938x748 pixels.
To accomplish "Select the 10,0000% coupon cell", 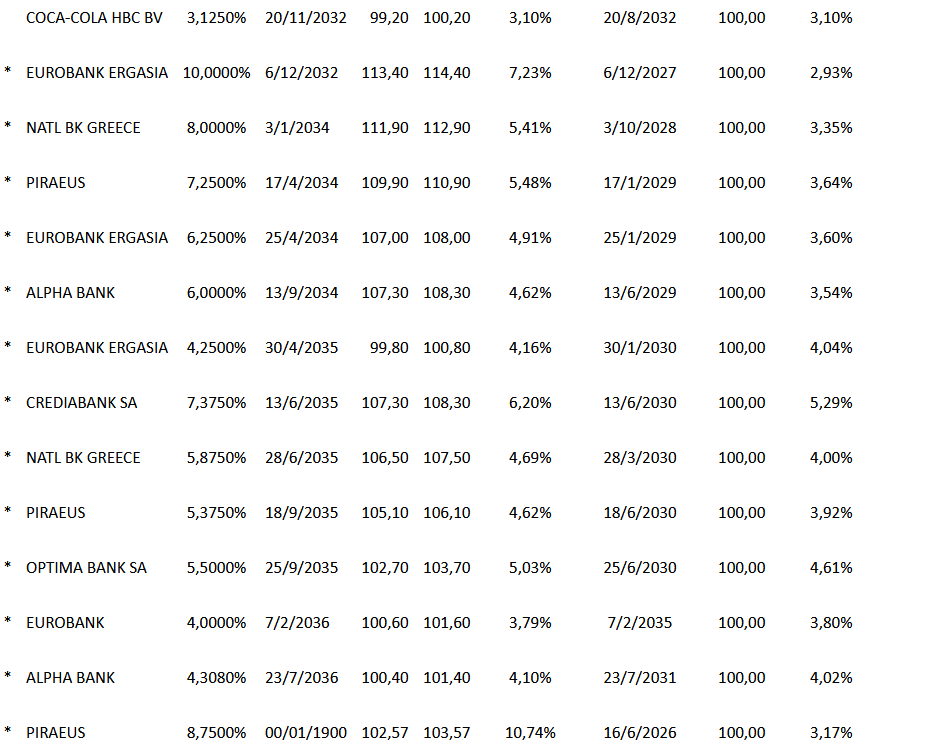I will (216, 73).
